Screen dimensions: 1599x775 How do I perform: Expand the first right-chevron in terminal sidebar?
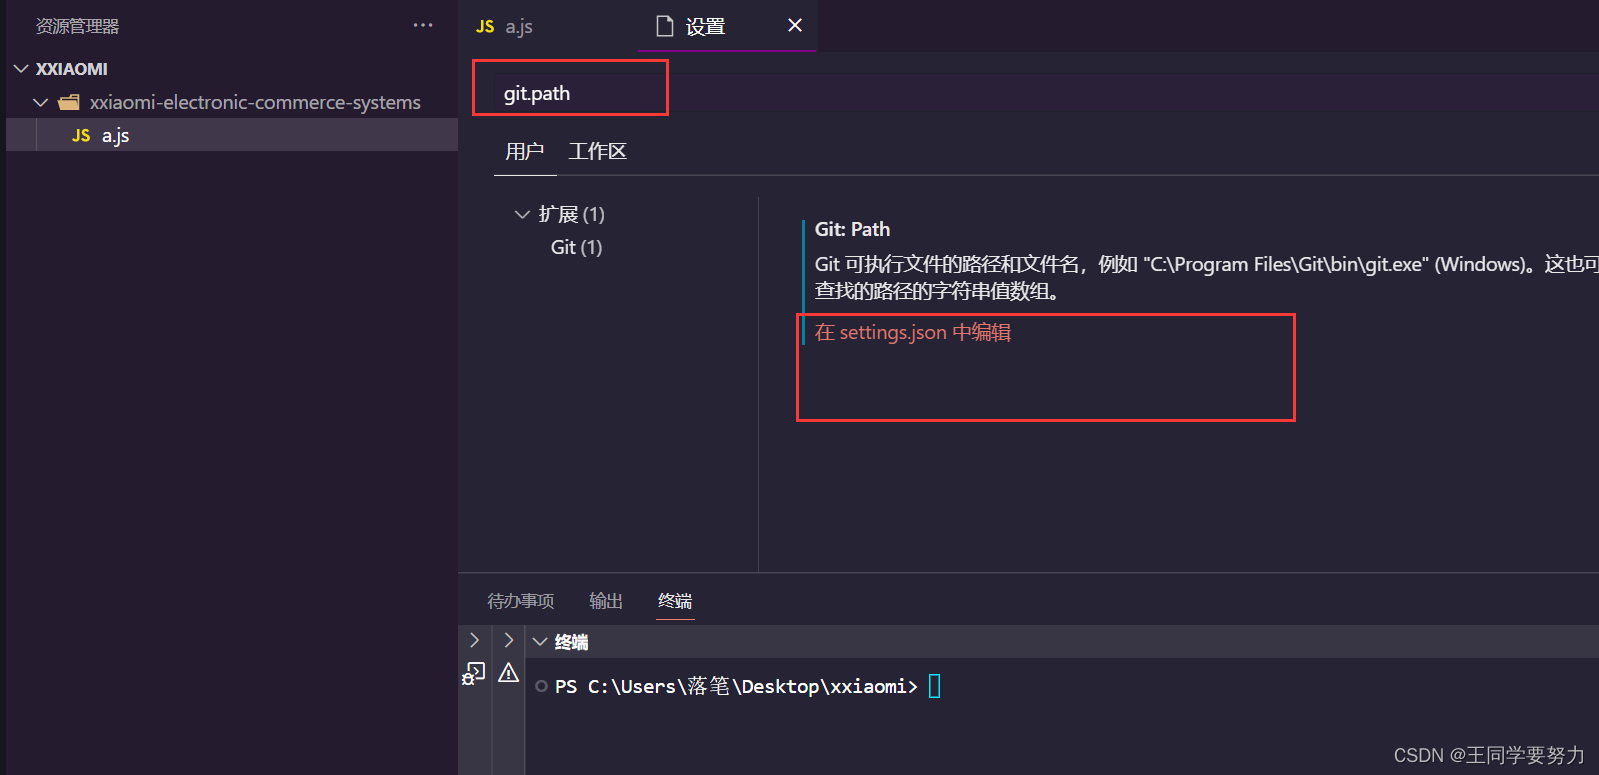pyautogui.click(x=475, y=640)
